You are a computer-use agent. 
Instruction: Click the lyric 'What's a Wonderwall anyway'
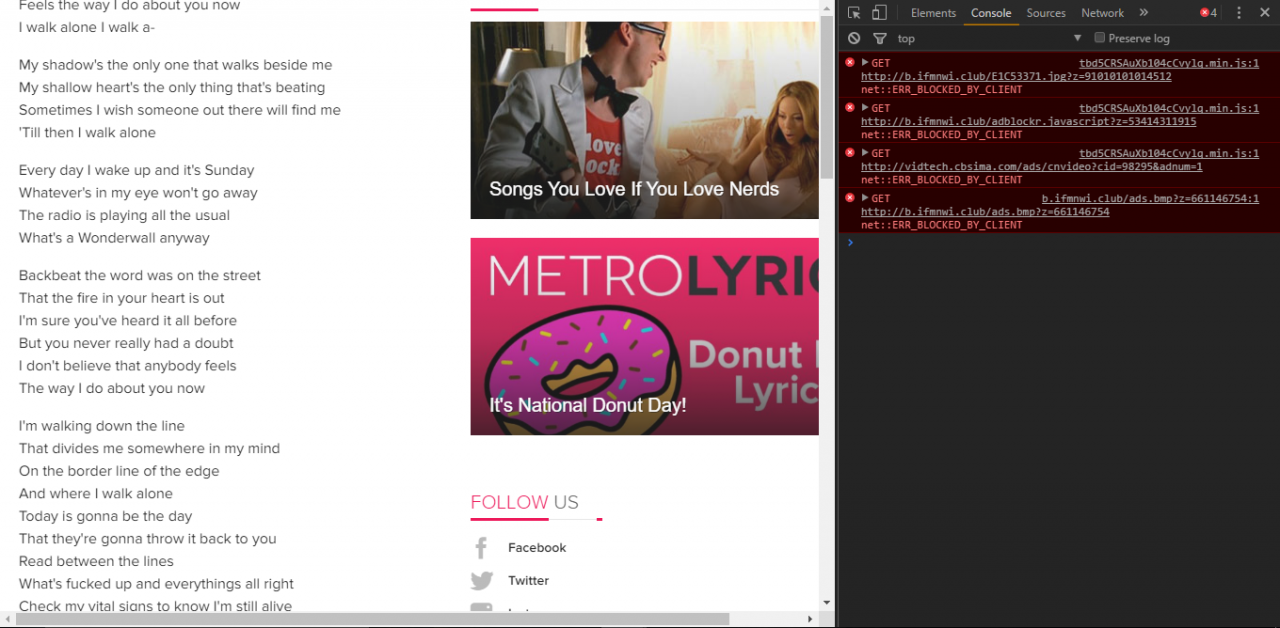pyautogui.click(x=114, y=238)
